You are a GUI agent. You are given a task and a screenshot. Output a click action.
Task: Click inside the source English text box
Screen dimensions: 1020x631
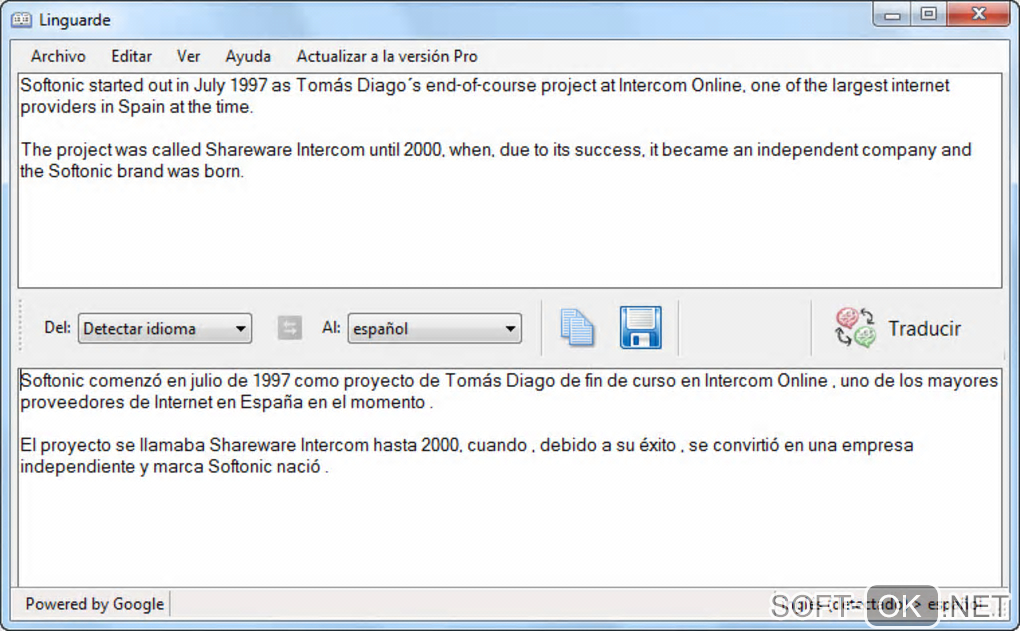click(x=509, y=180)
